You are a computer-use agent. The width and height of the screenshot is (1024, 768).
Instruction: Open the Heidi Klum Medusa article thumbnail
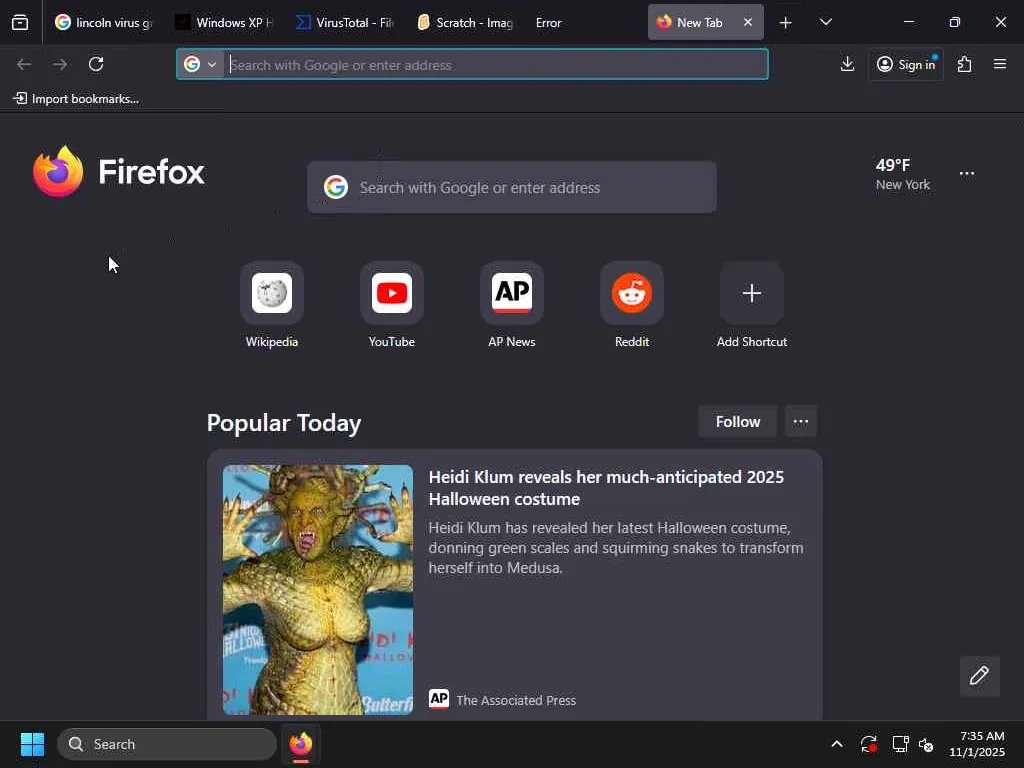tap(318, 590)
